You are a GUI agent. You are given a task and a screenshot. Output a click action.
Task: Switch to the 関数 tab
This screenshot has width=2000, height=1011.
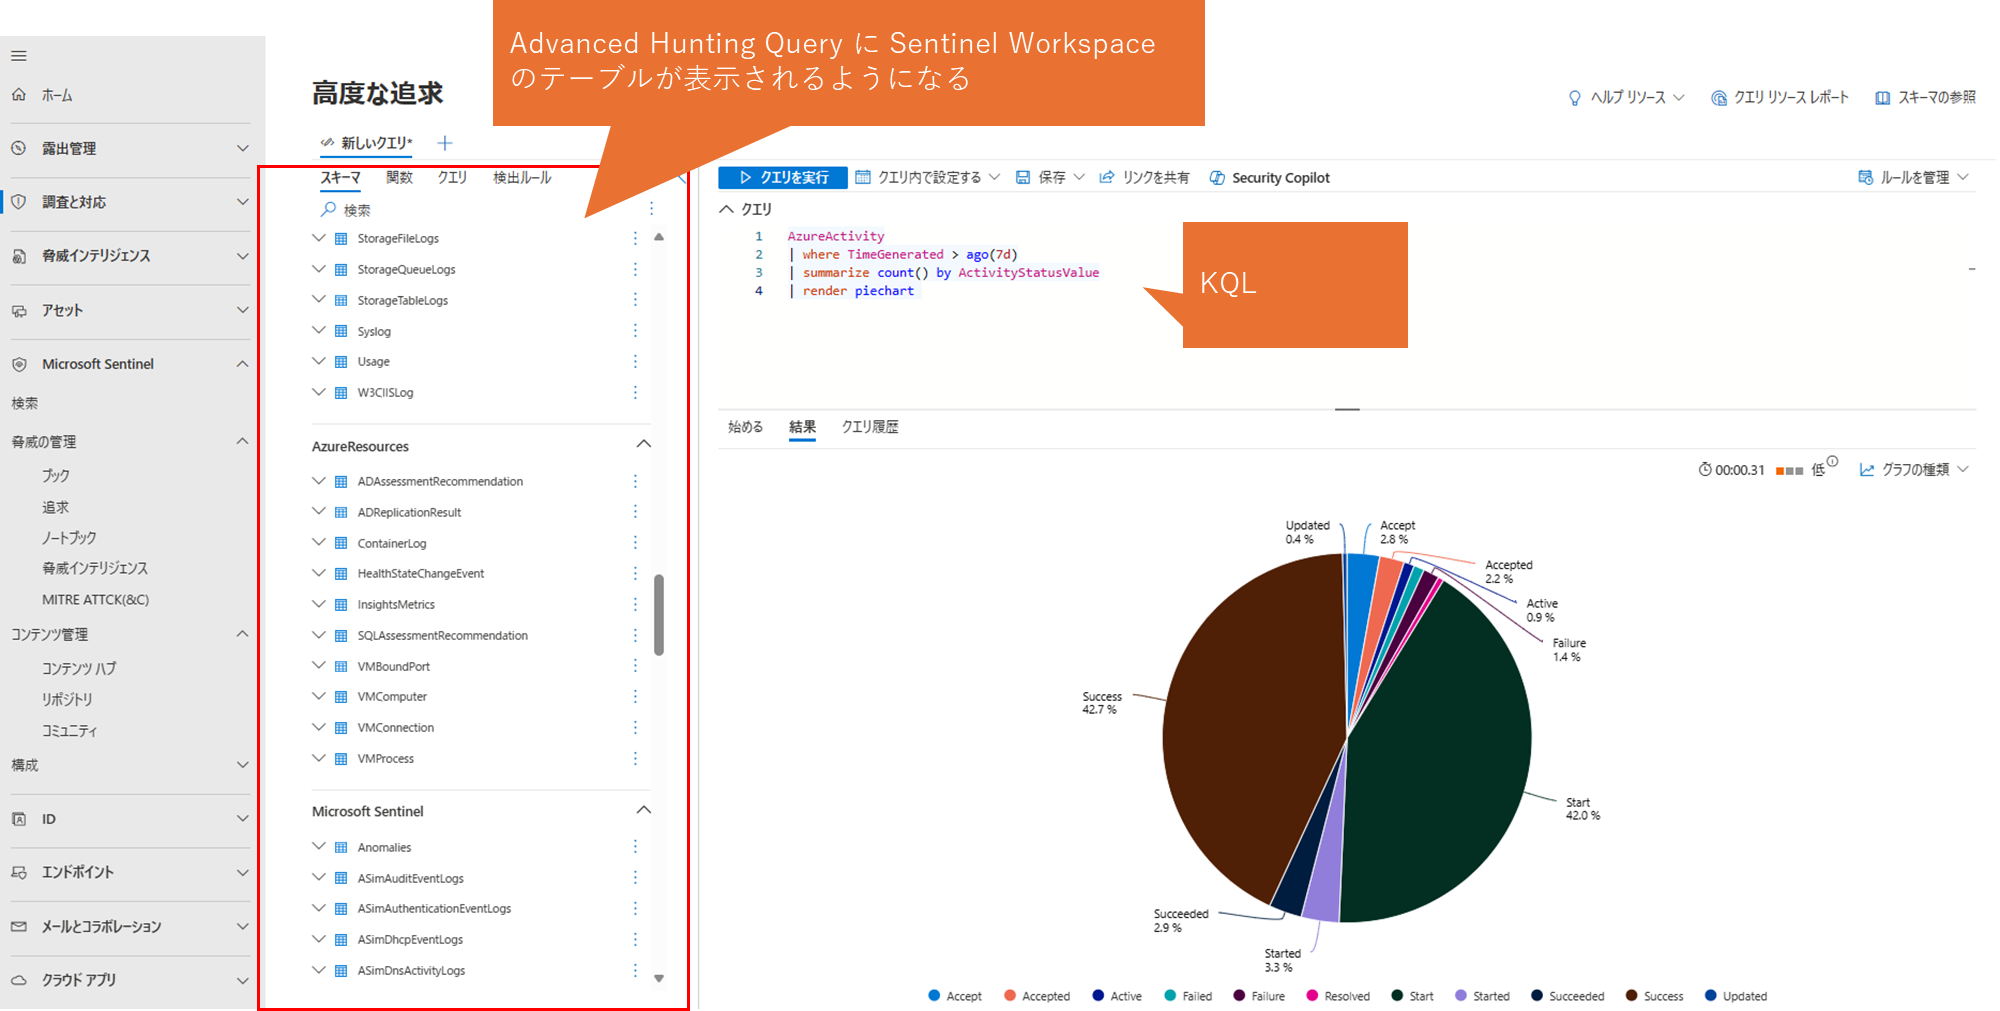(x=399, y=177)
